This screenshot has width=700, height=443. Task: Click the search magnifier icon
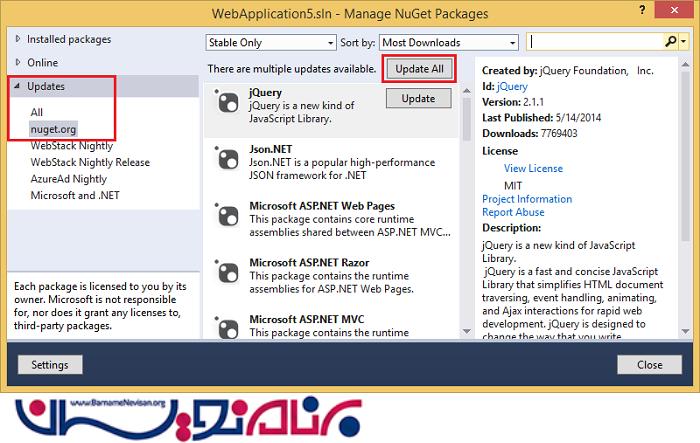coord(670,42)
